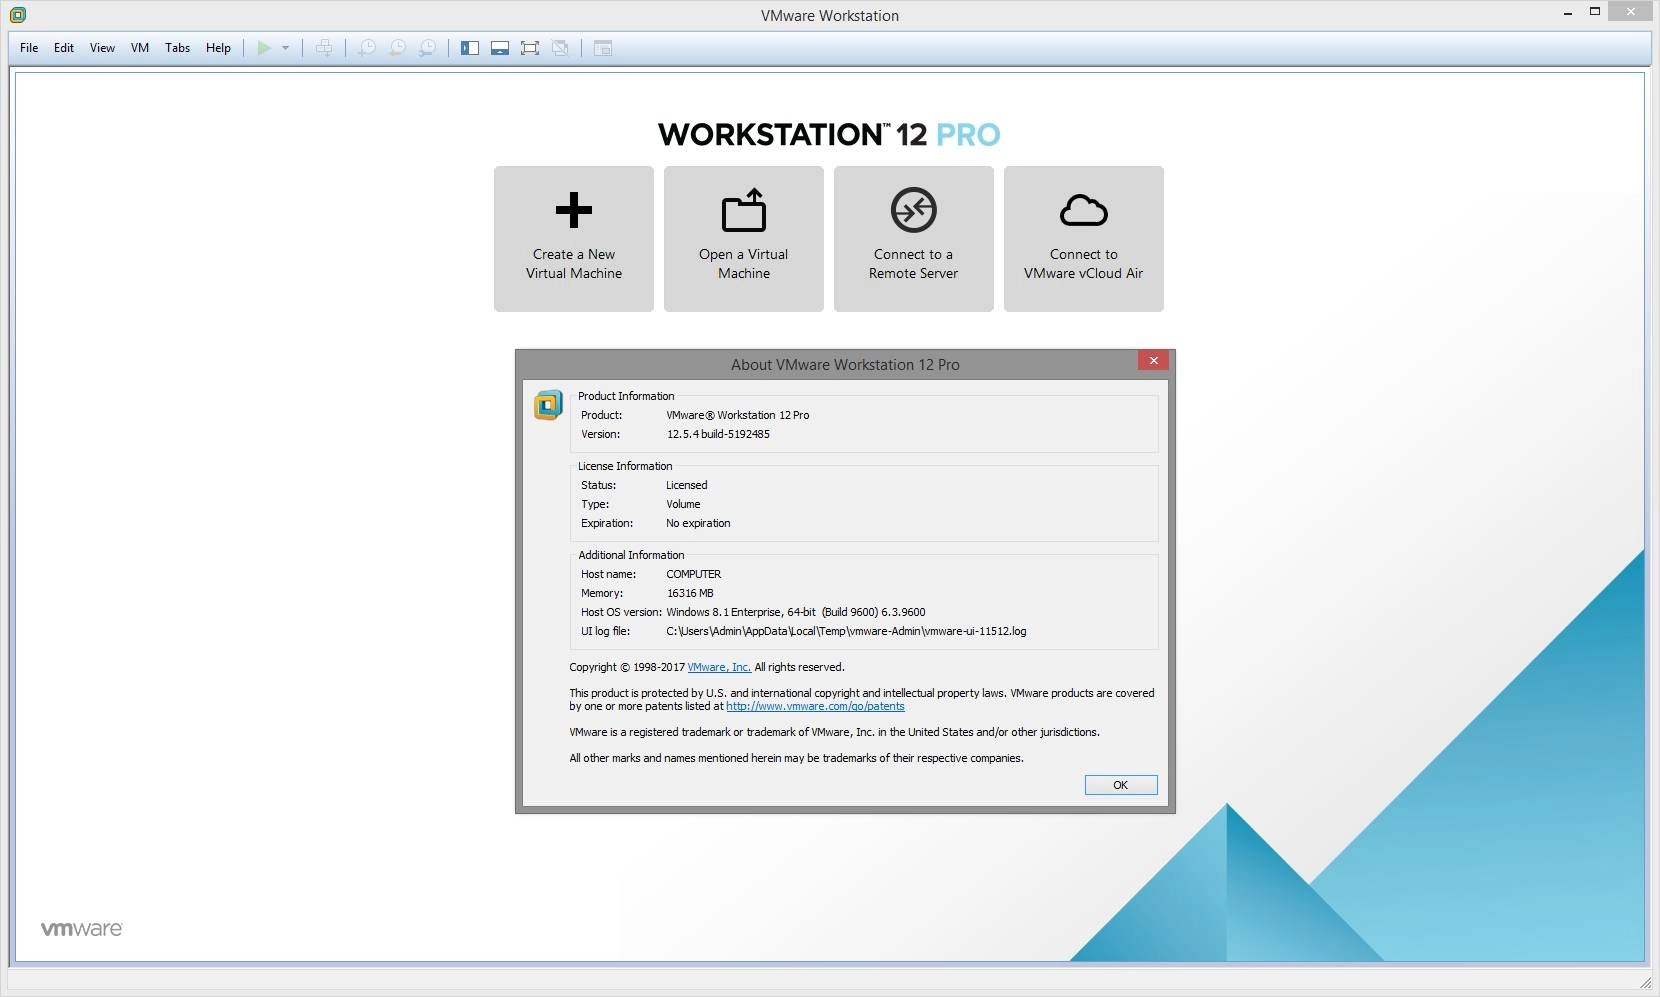This screenshot has width=1660, height=997.
Task: Click the host name value COMPUTER
Action: tap(693, 574)
